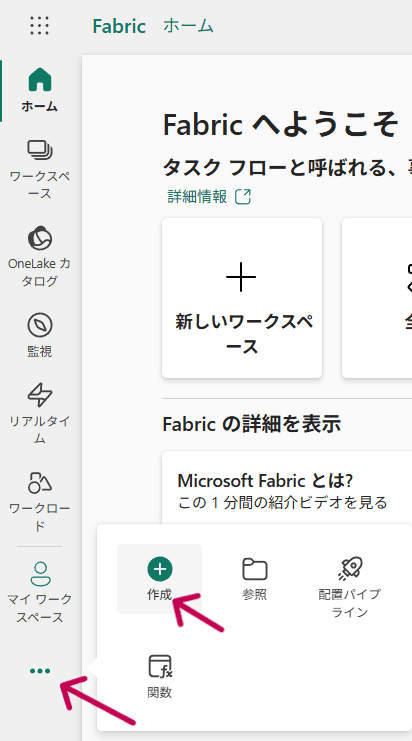Click the 新しいワークスペース card
This screenshot has height=741, width=412.
(x=242, y=298)
